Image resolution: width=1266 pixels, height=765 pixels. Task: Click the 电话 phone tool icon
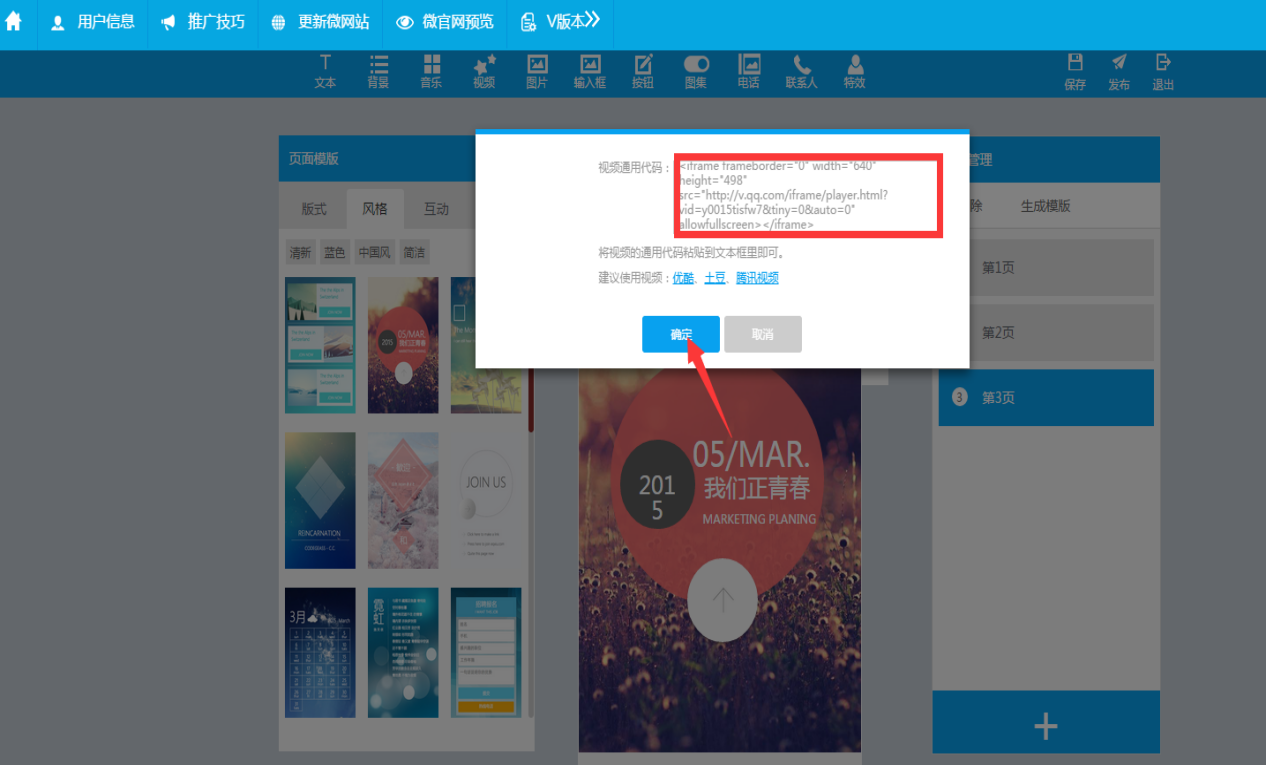(x=748, y=72)
